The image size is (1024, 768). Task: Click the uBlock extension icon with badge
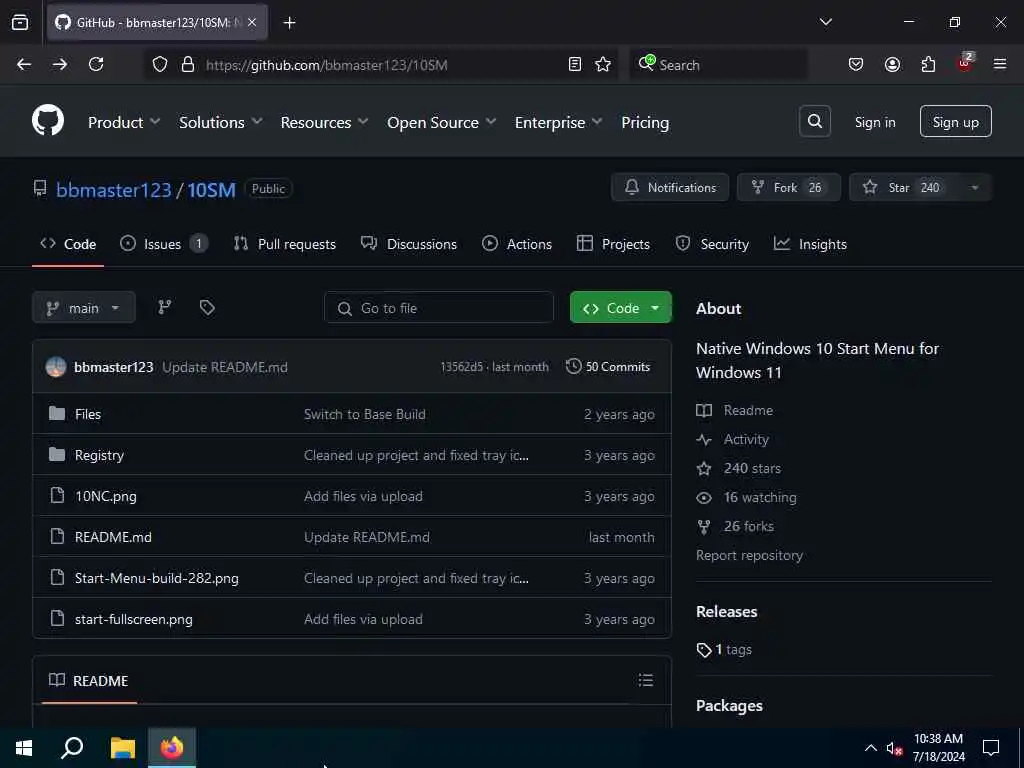[x=965, y=63]
